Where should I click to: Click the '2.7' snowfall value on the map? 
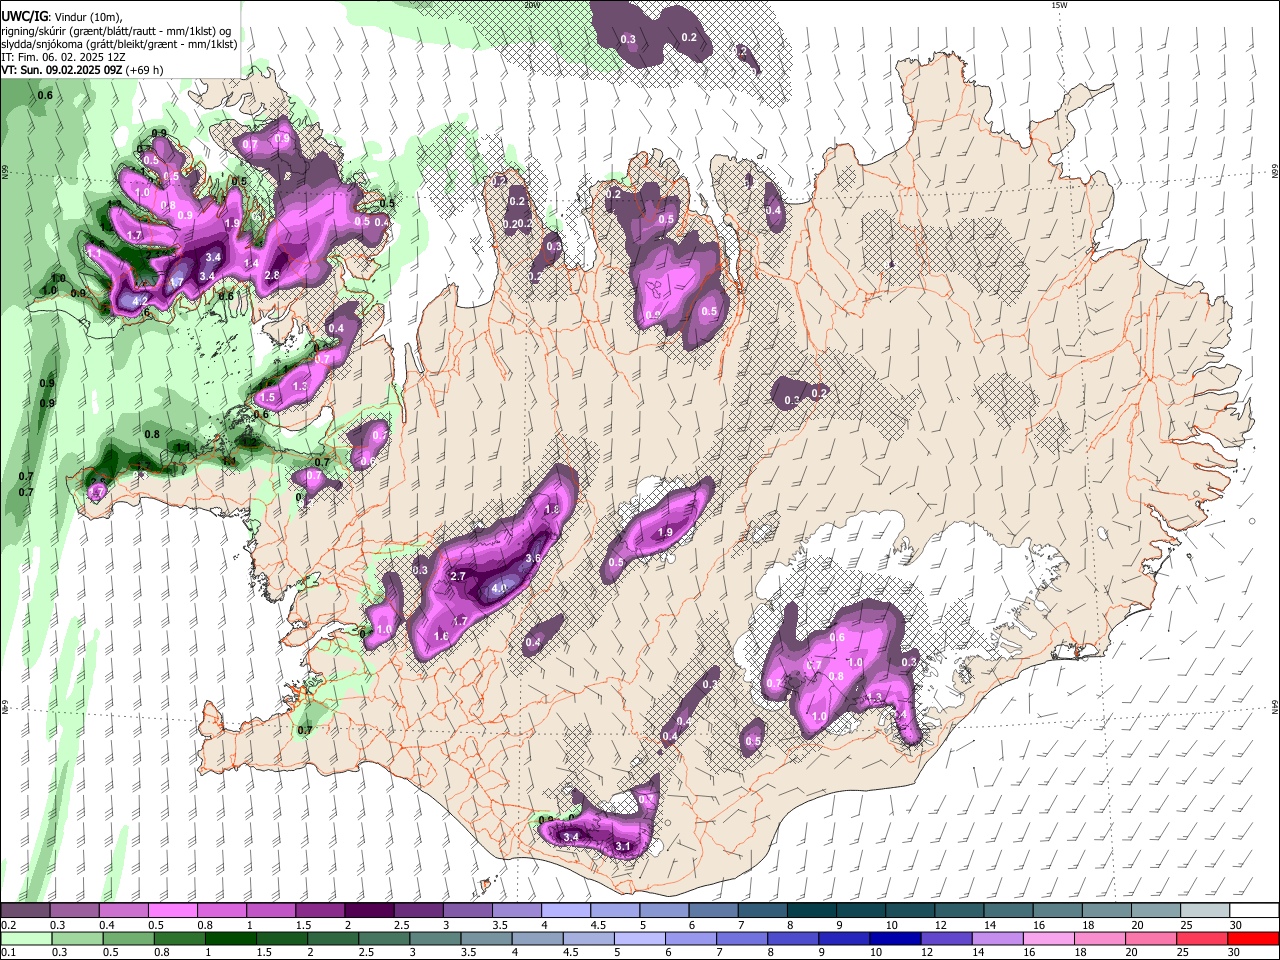point(459,577)
